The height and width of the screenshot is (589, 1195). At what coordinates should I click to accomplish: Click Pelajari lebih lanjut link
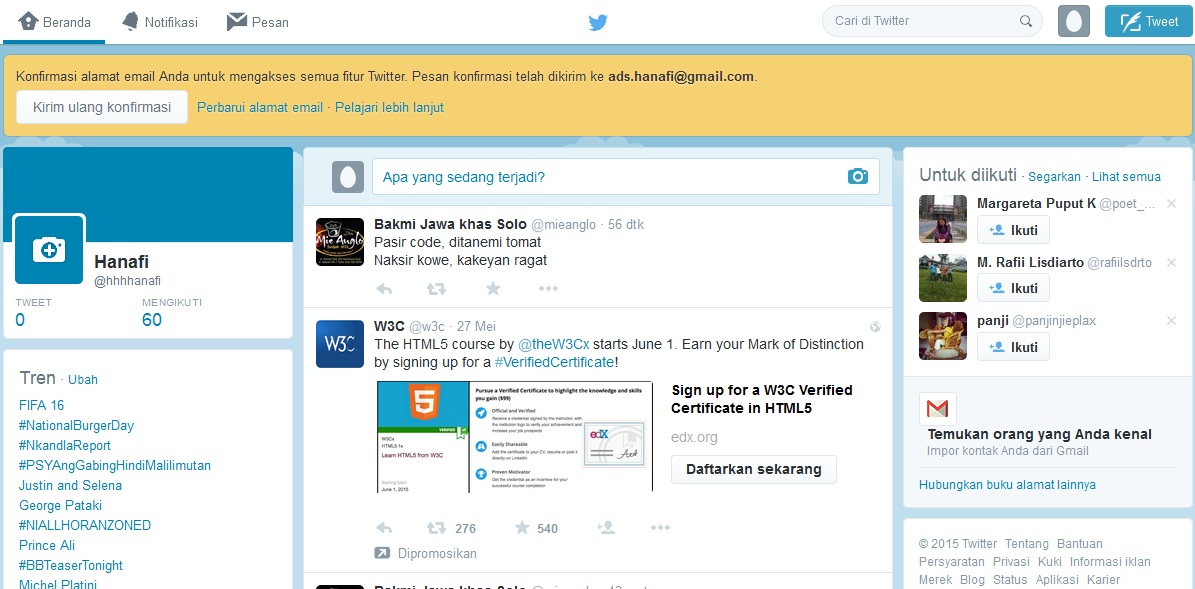pos(389,107)
